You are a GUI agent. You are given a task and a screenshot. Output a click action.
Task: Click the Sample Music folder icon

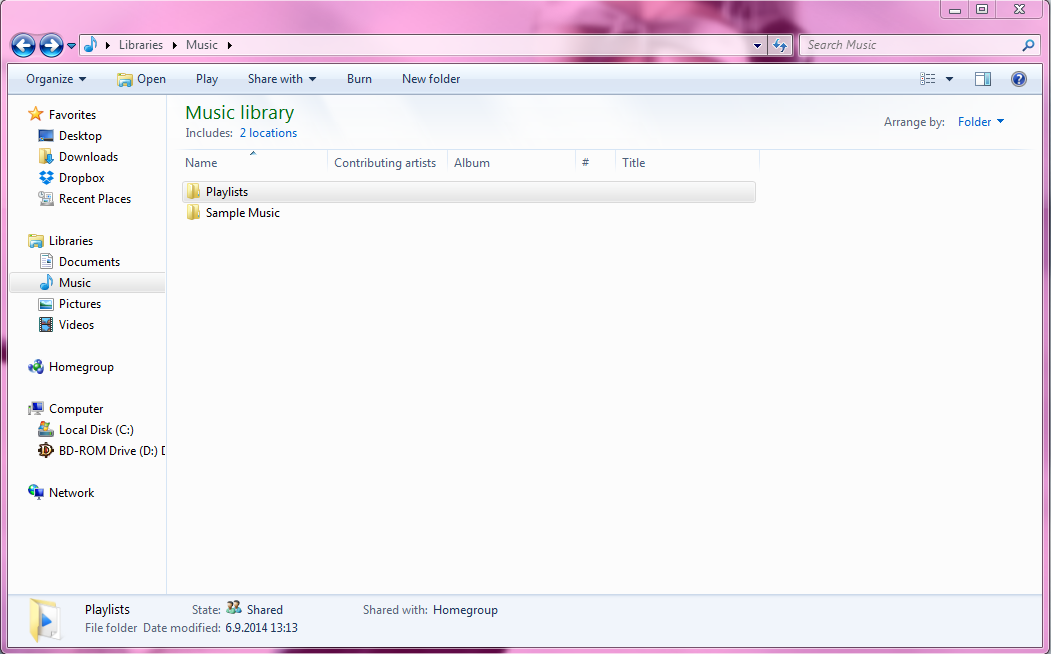click(x=193, y=212)
